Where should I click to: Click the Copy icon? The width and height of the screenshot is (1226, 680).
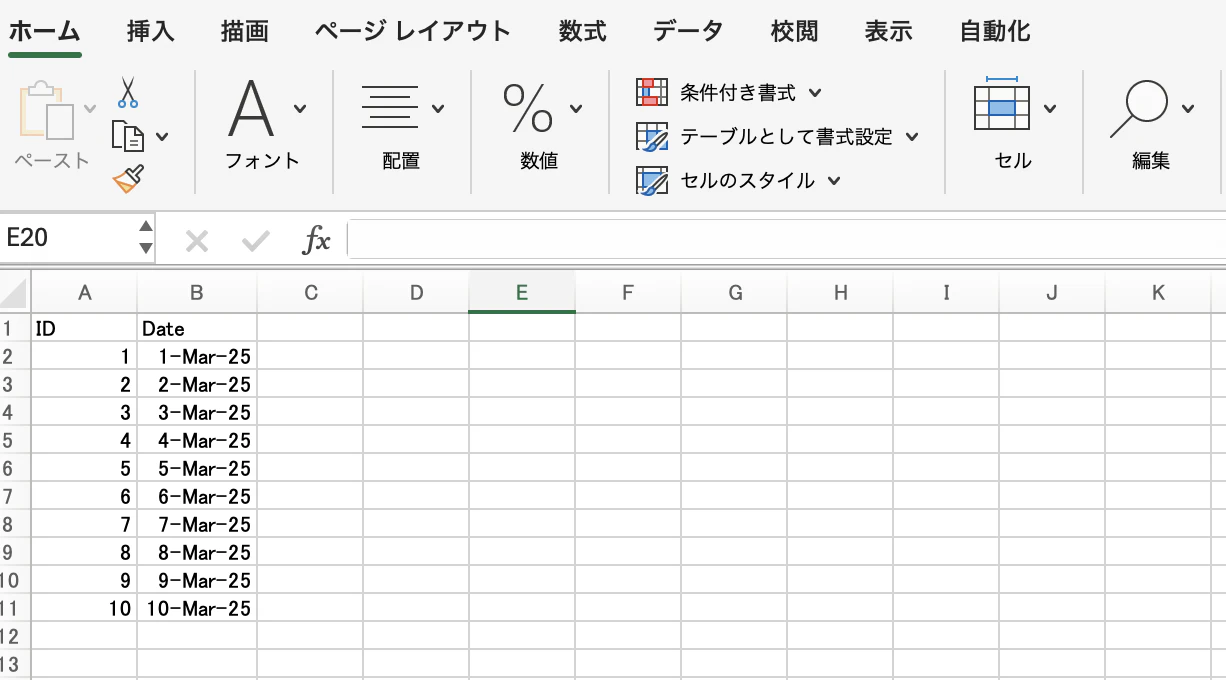[127, 135]
